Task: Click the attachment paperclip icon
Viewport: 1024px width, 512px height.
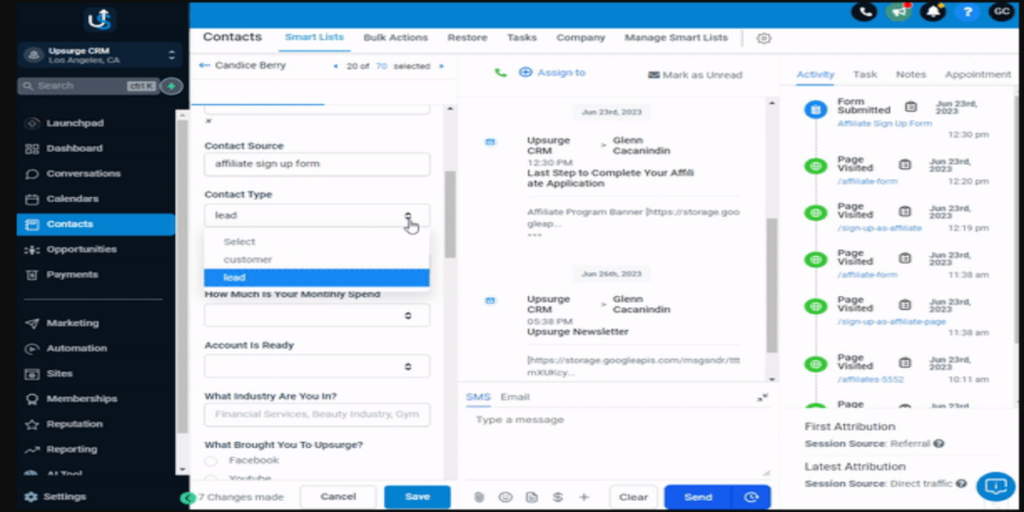Action: click(479, 497)
